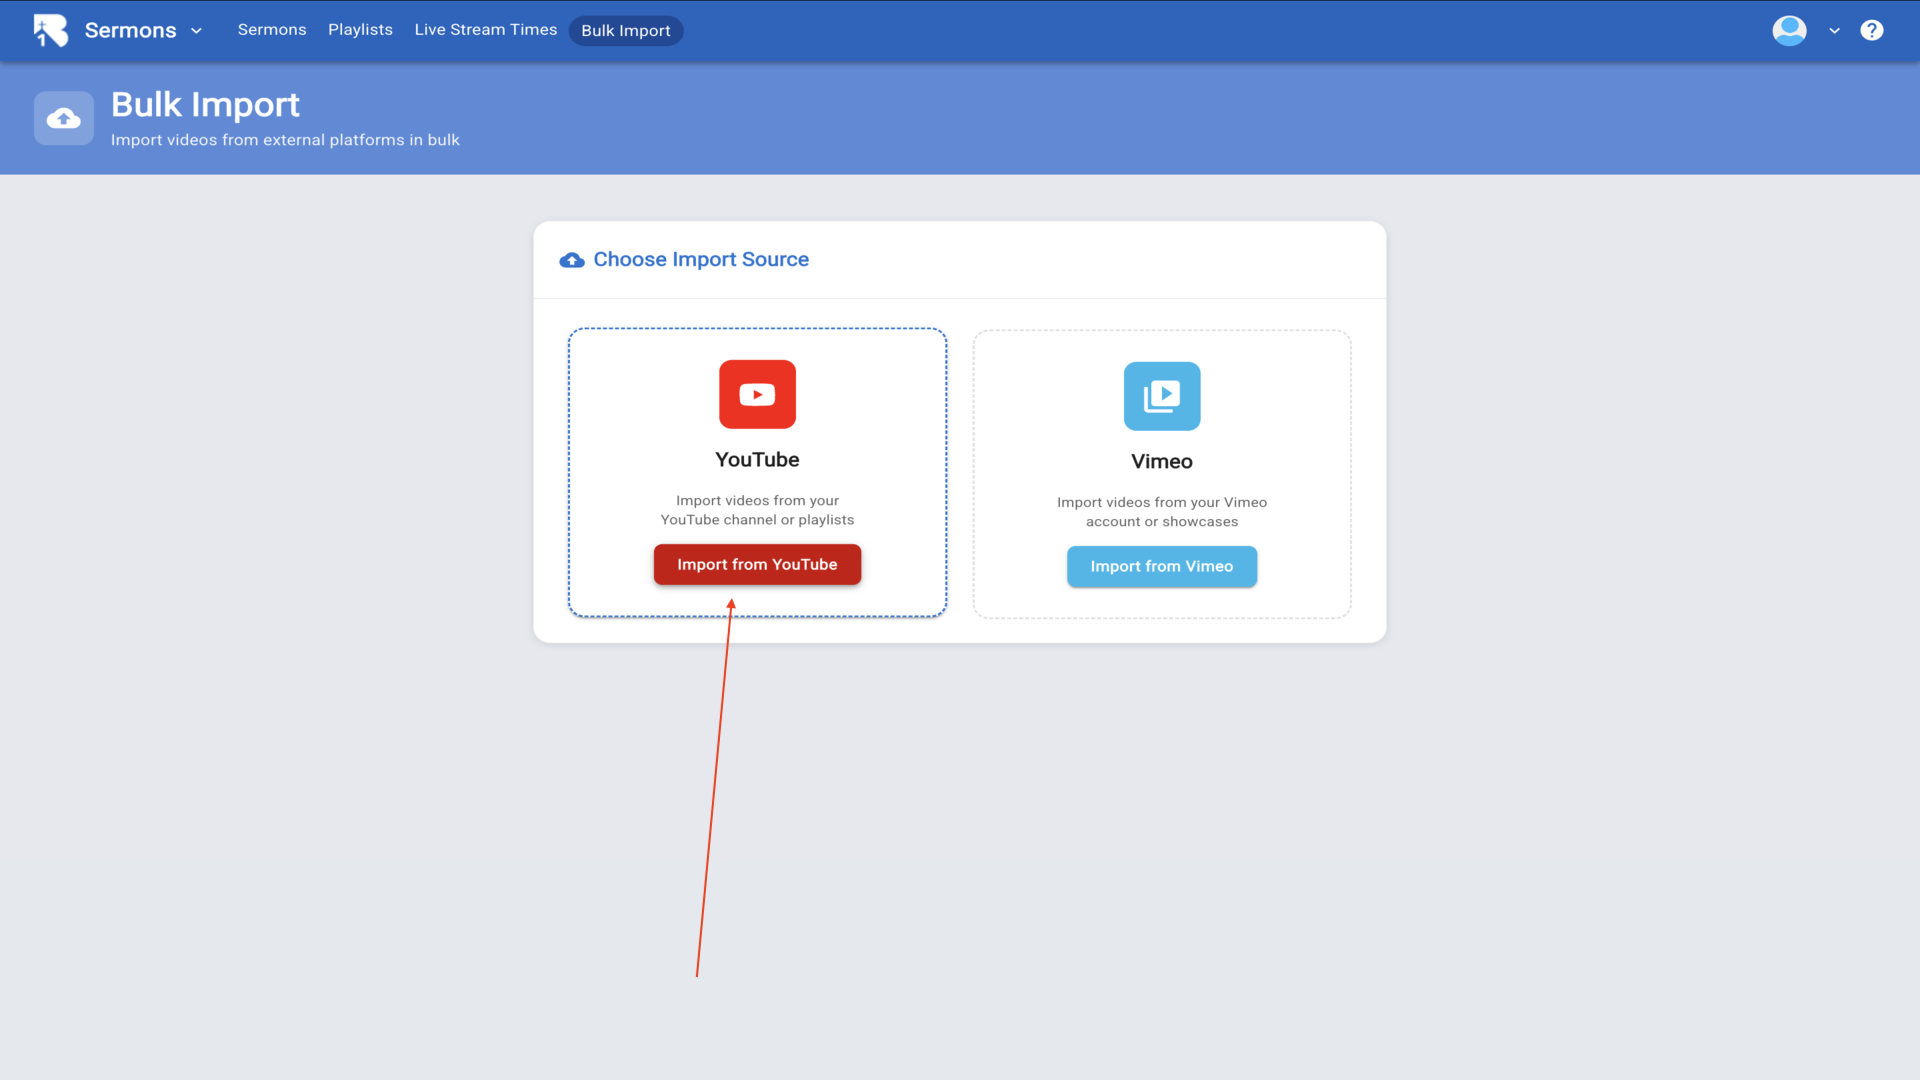Click the blue Vimeo video icon
This screenshot has width=1920, height=1080.
click(x=1161, y=396)
